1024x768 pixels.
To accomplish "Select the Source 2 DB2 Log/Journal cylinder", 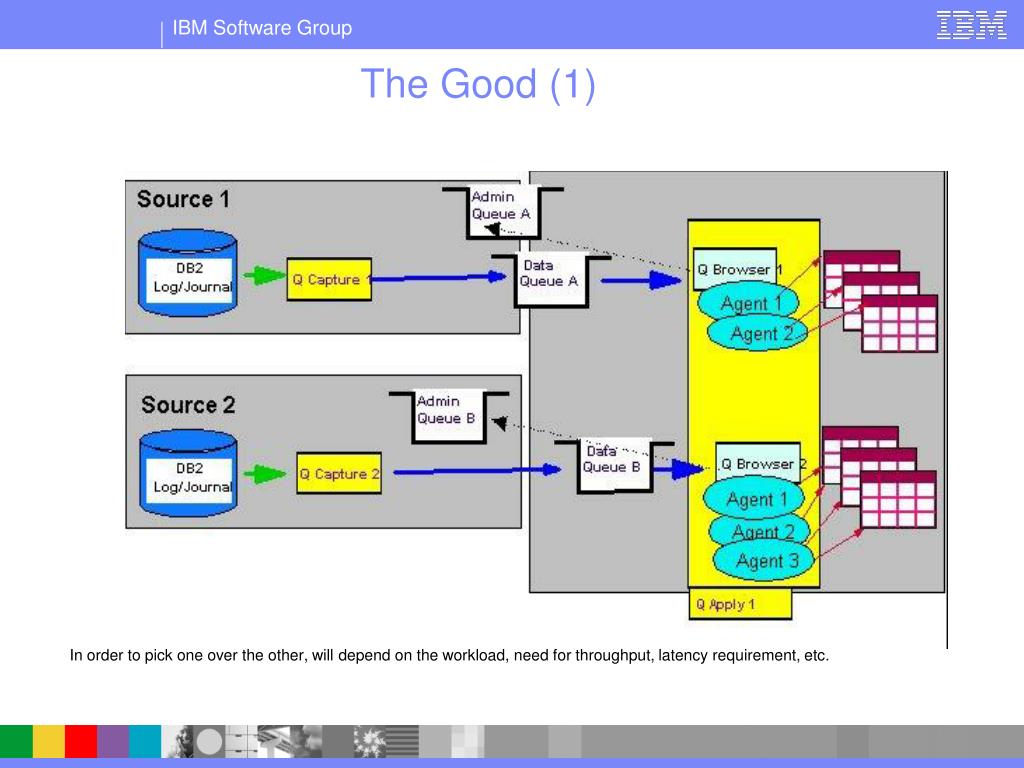I will tap(188, 473).
